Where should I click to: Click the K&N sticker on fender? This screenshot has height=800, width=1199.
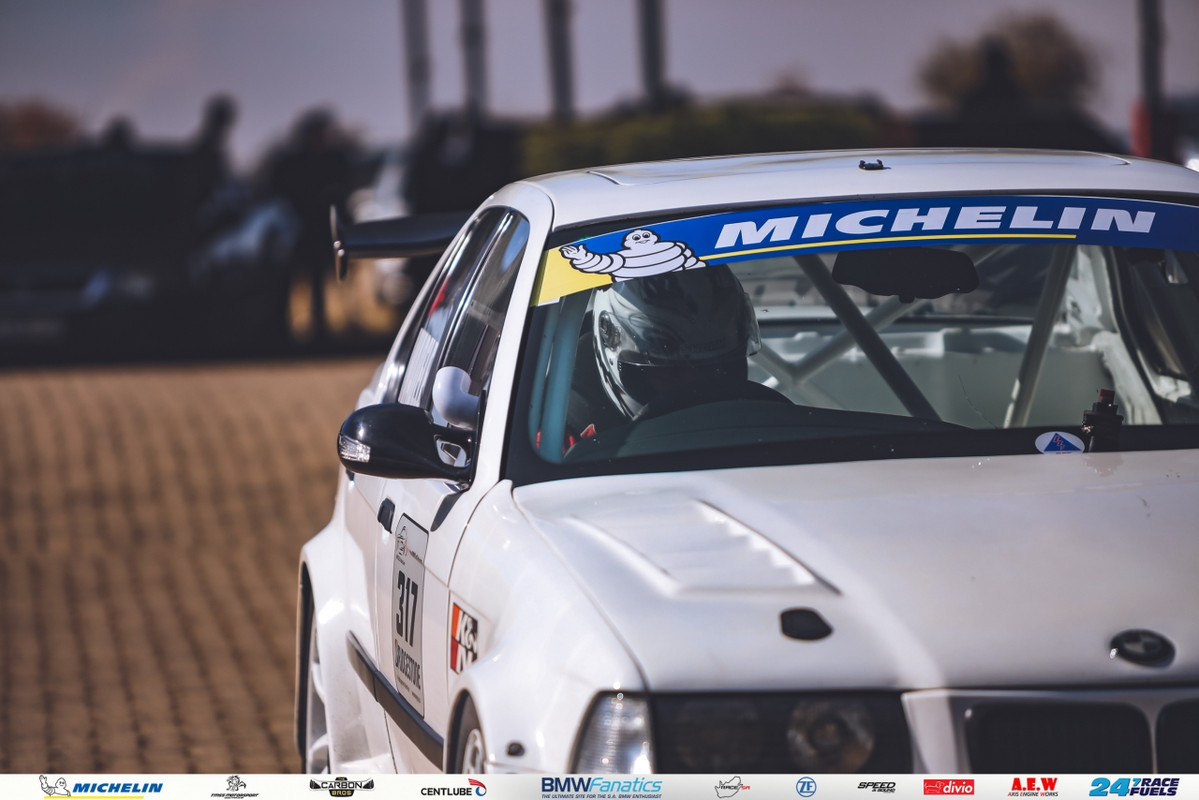tap(463, 638)
